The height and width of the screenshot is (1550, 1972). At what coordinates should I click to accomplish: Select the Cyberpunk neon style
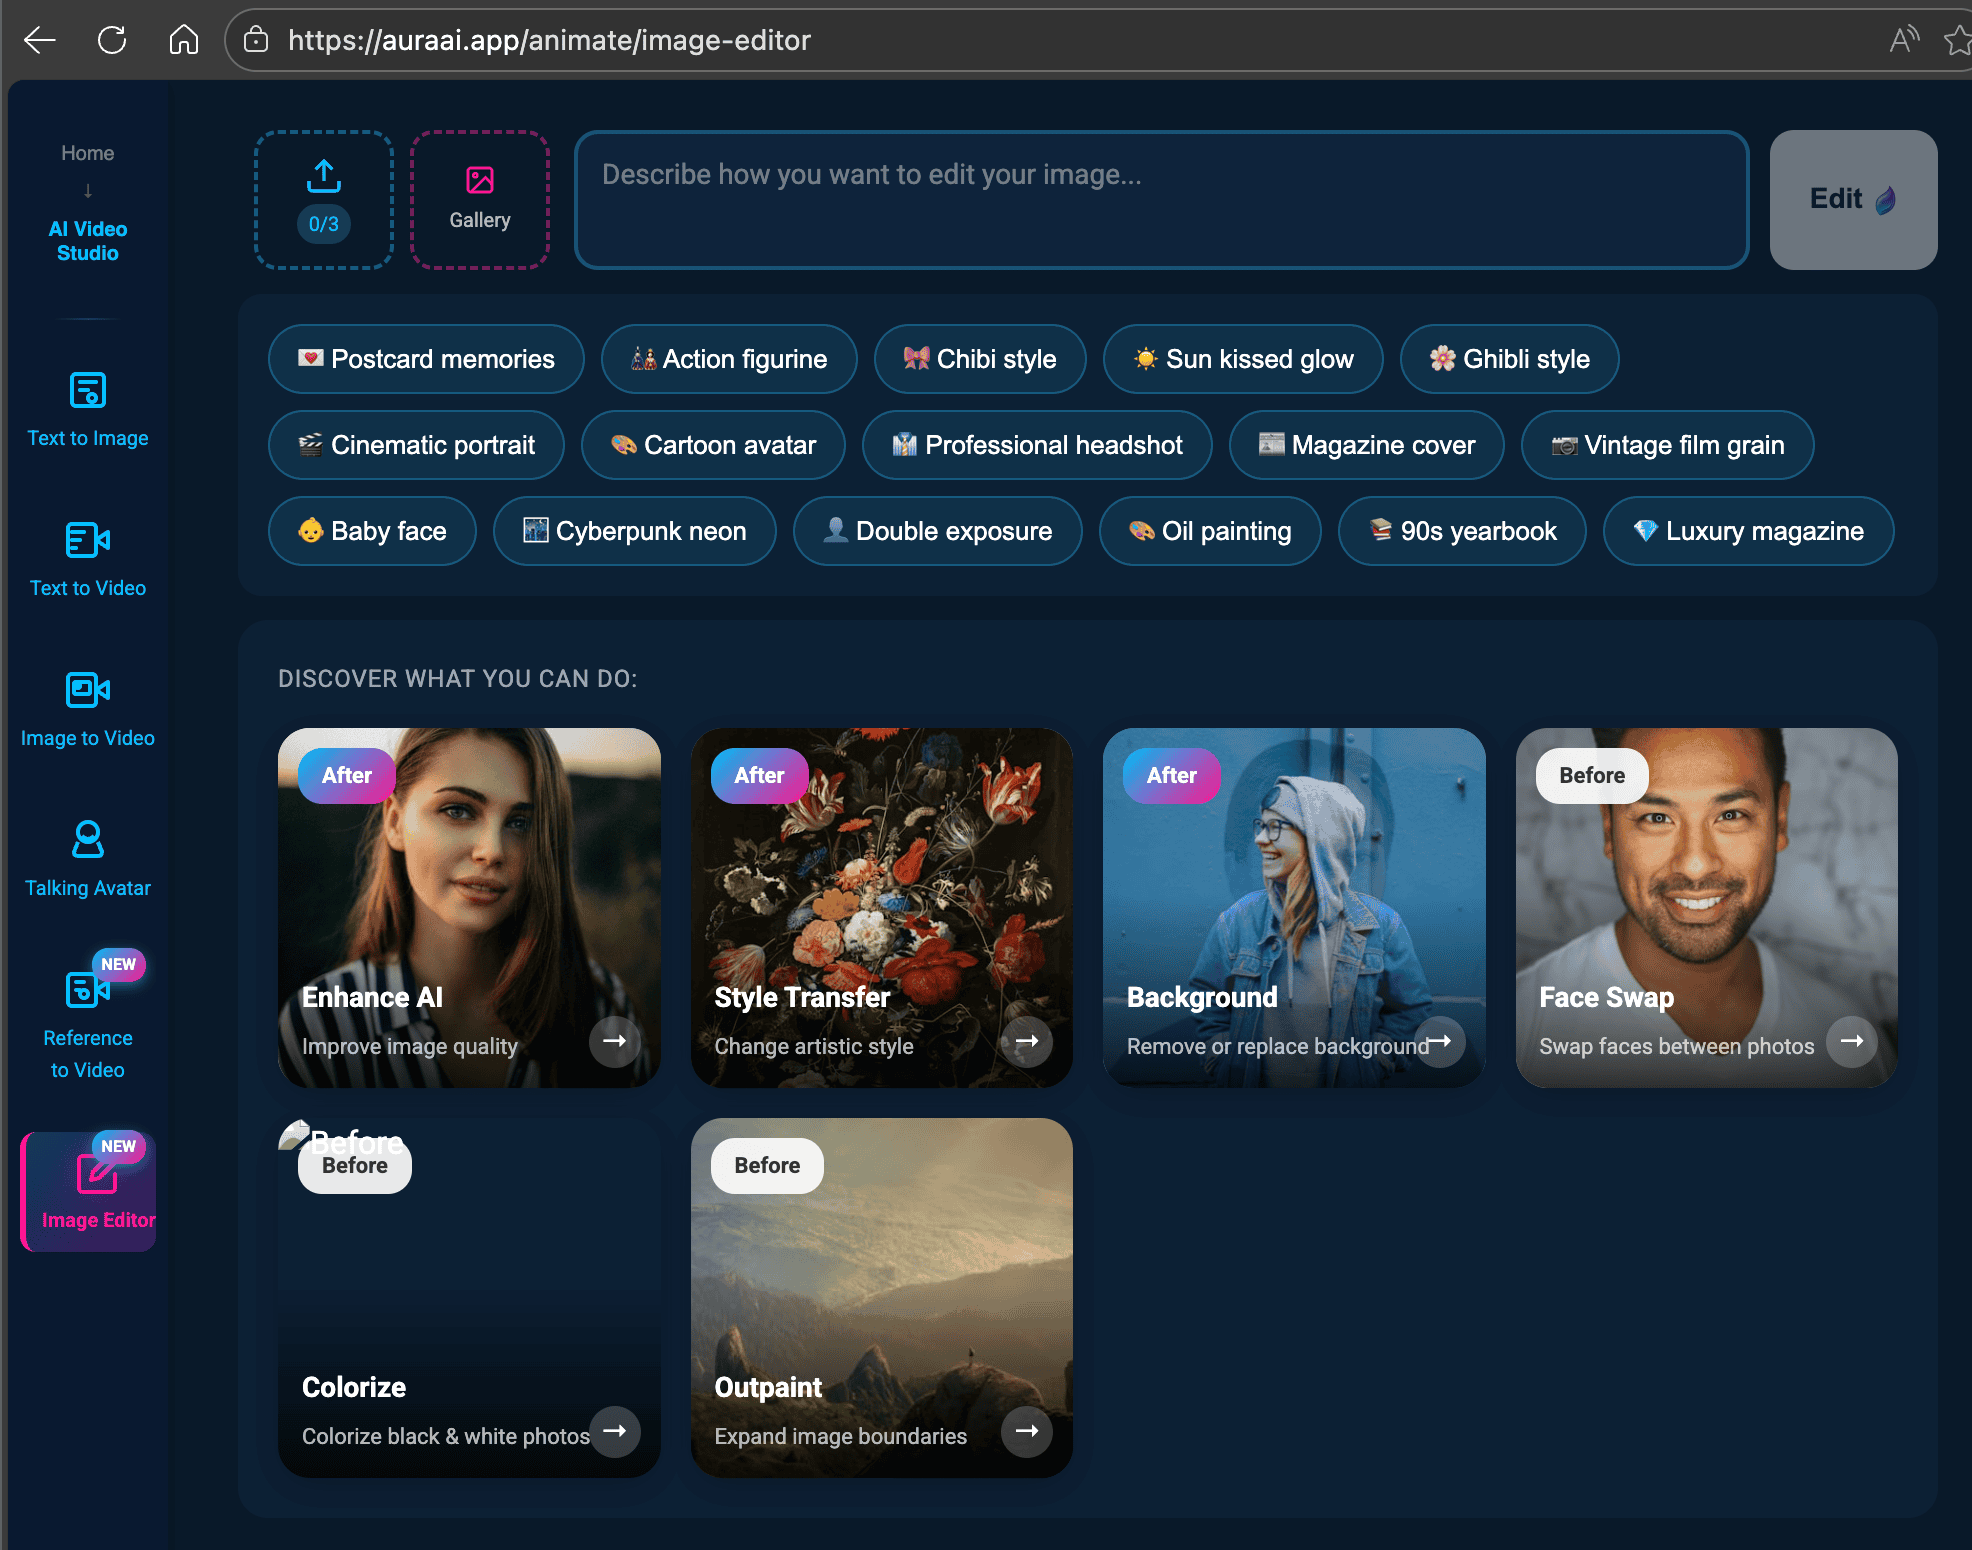click(x=634, y=531)
